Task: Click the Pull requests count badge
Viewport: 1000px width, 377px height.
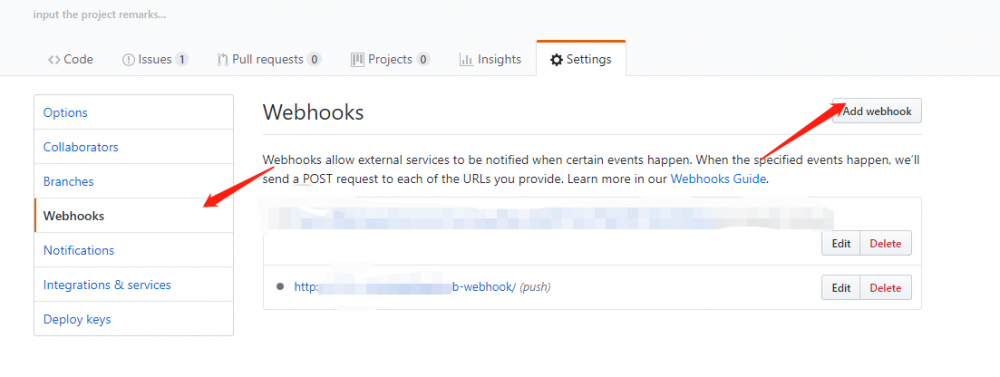Action: 314,60
